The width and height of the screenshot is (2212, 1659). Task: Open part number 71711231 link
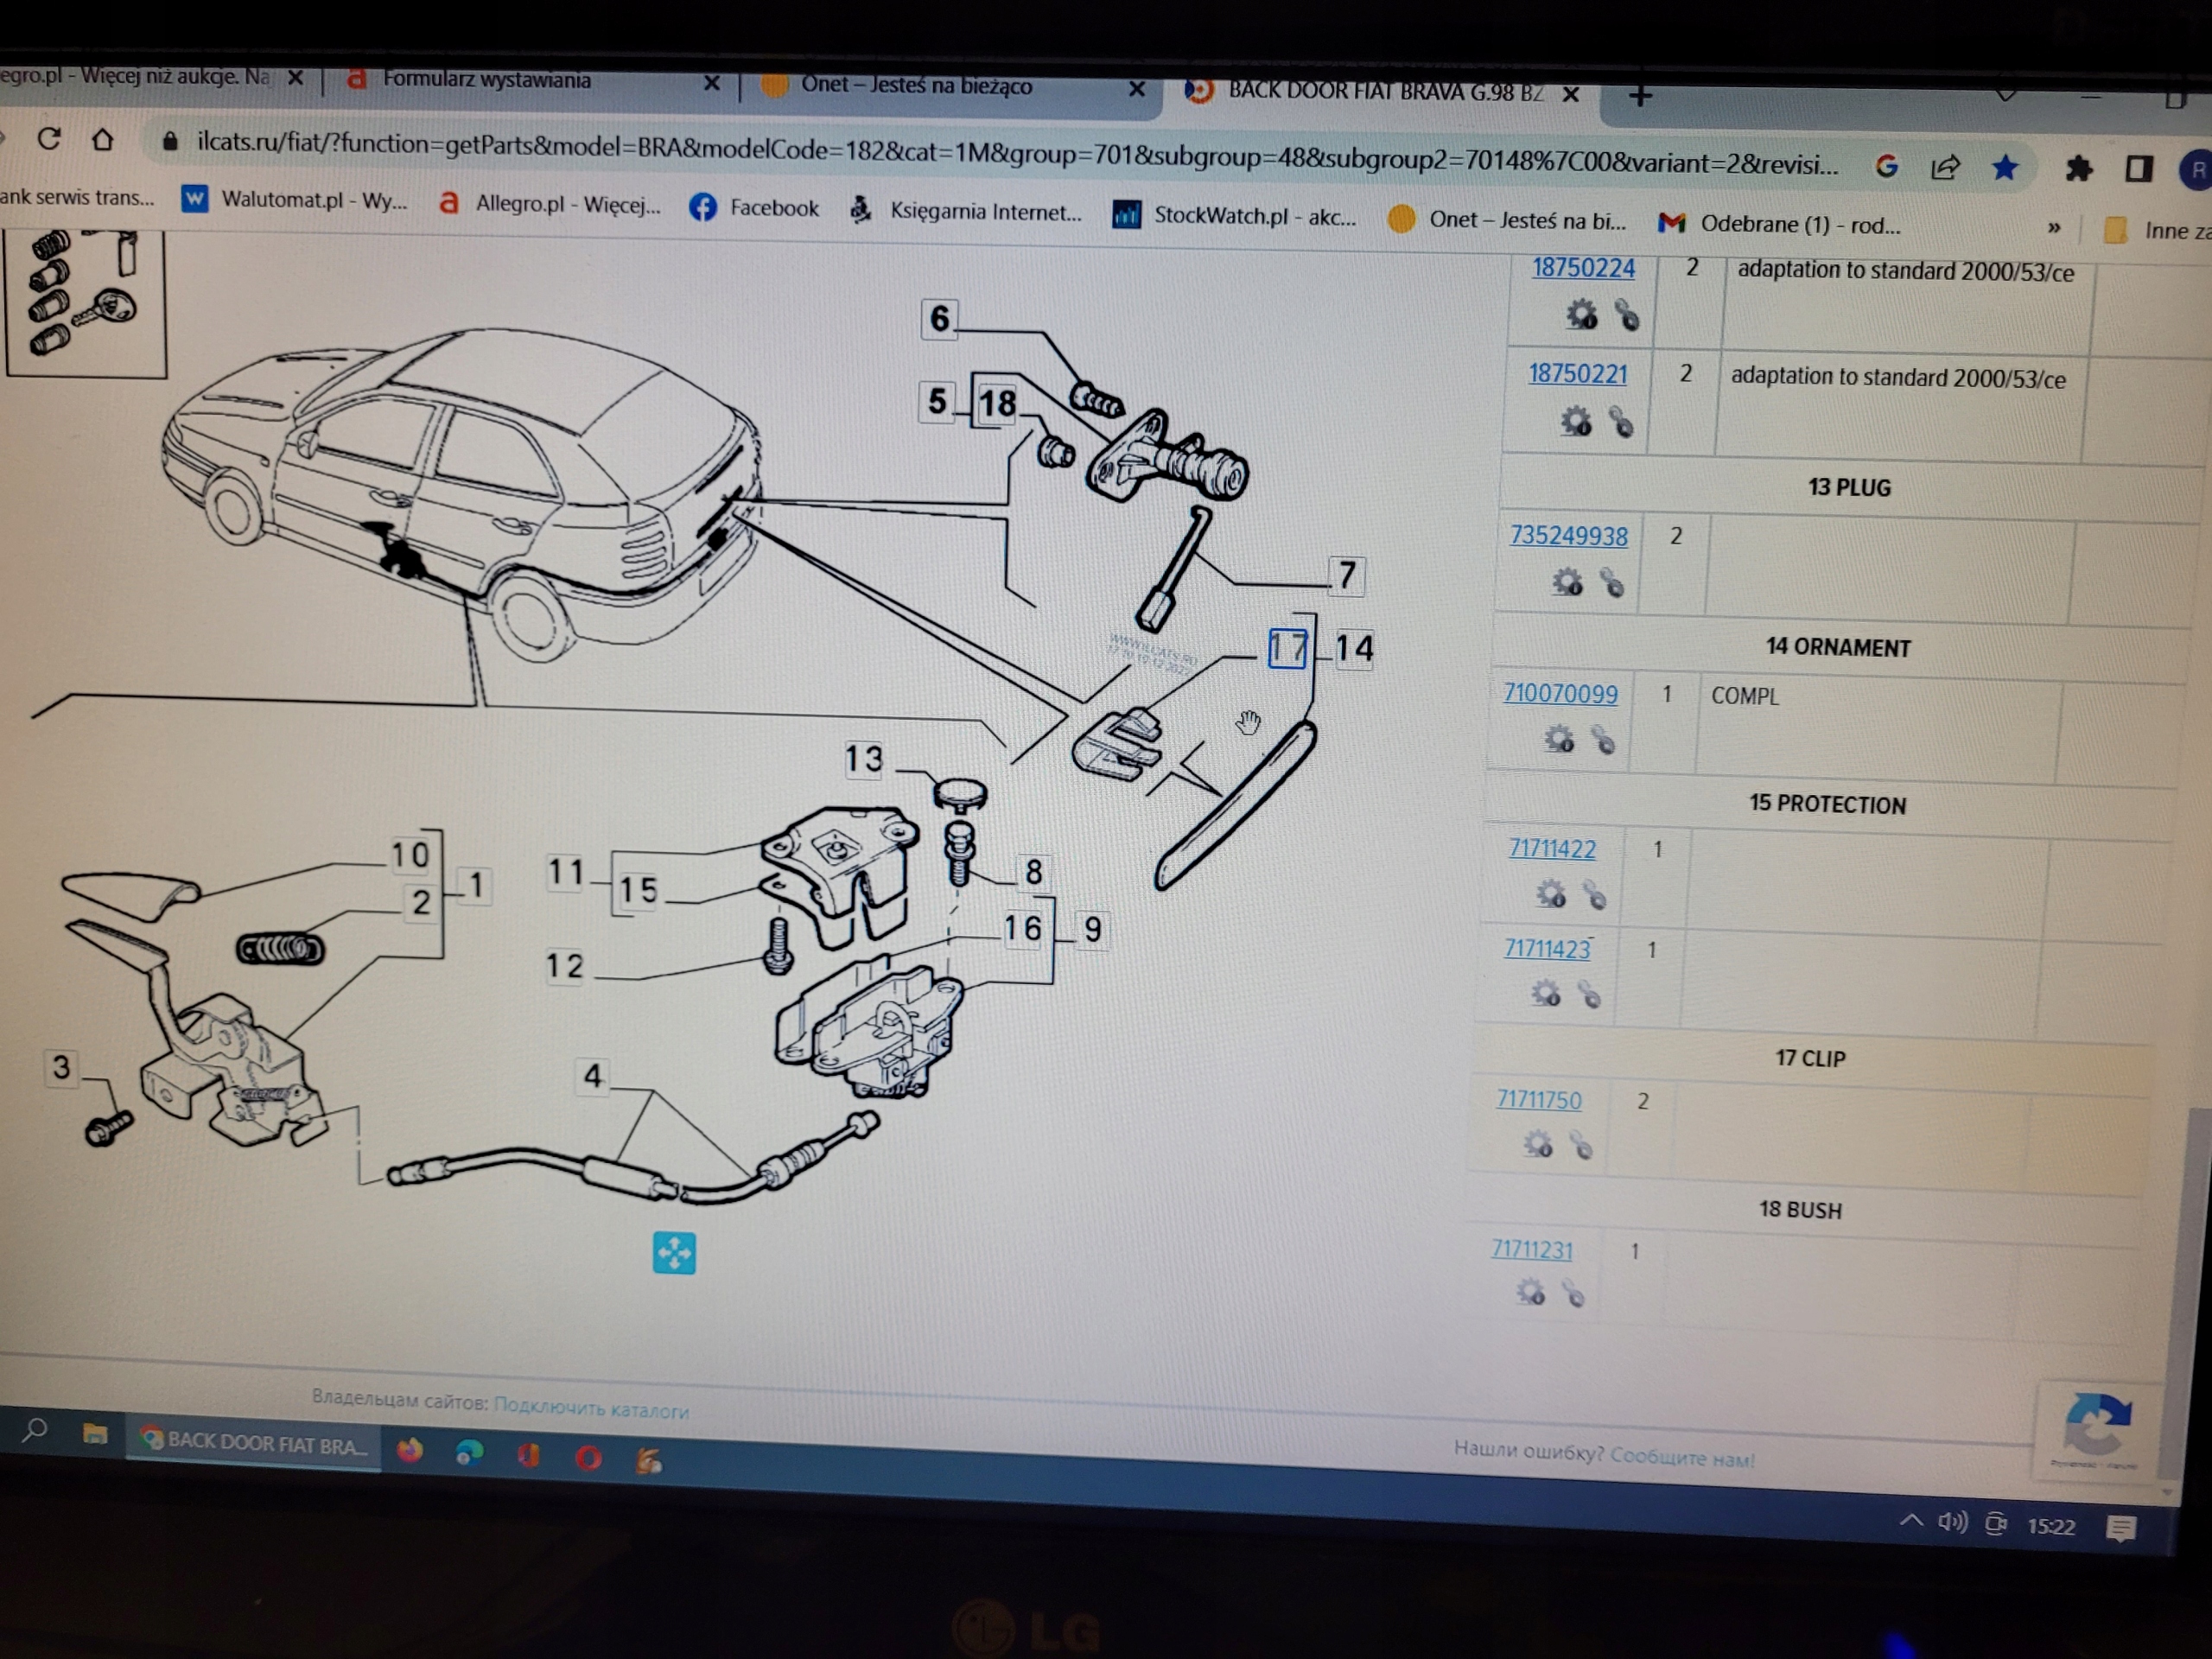tap(1531, 1250)
